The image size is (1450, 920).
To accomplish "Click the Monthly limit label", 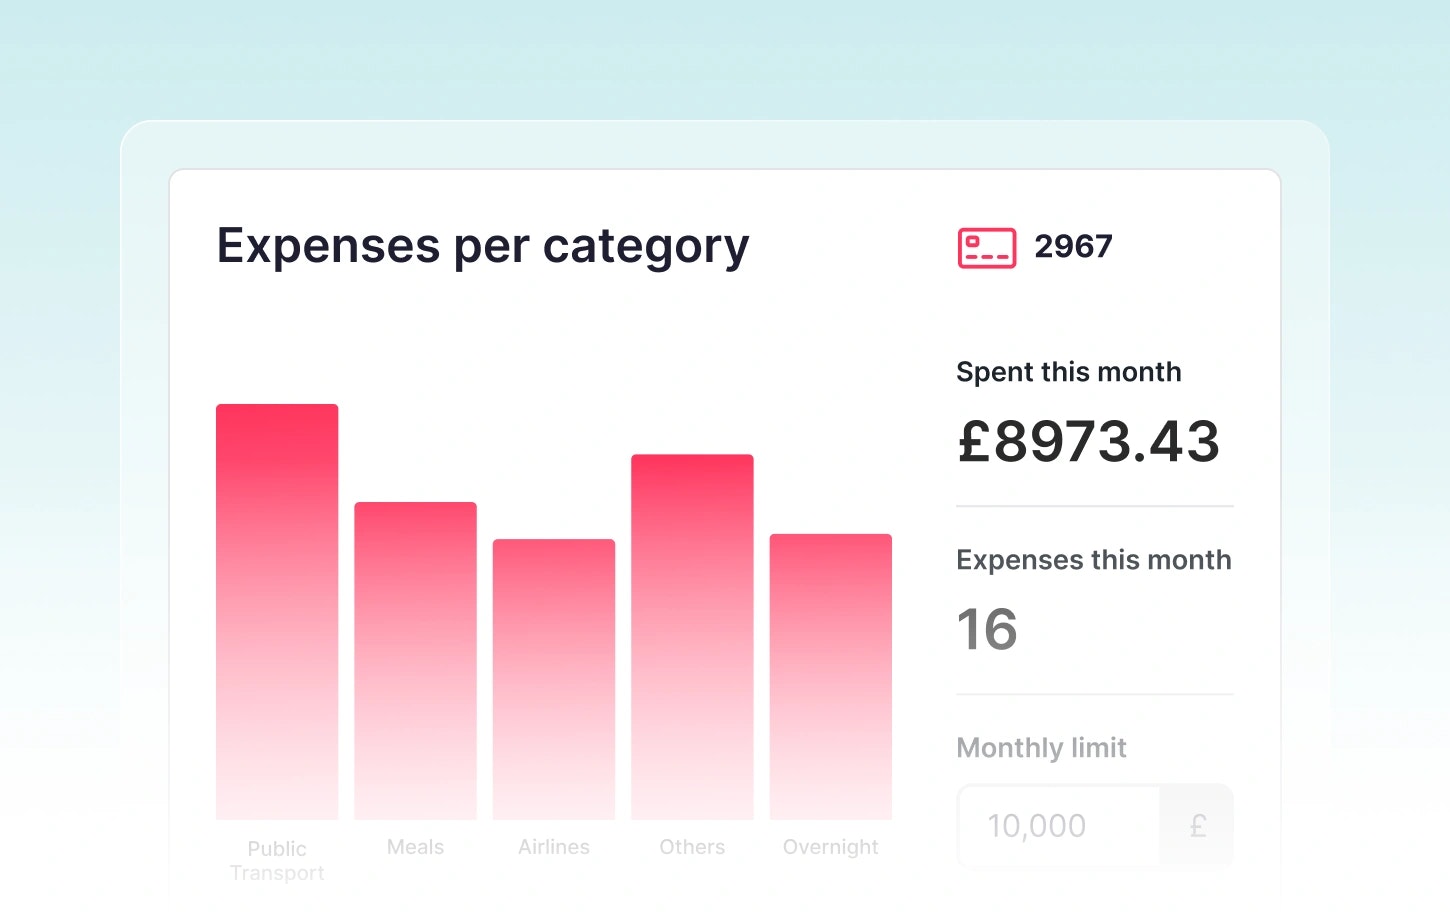I will coord(1041,748).
